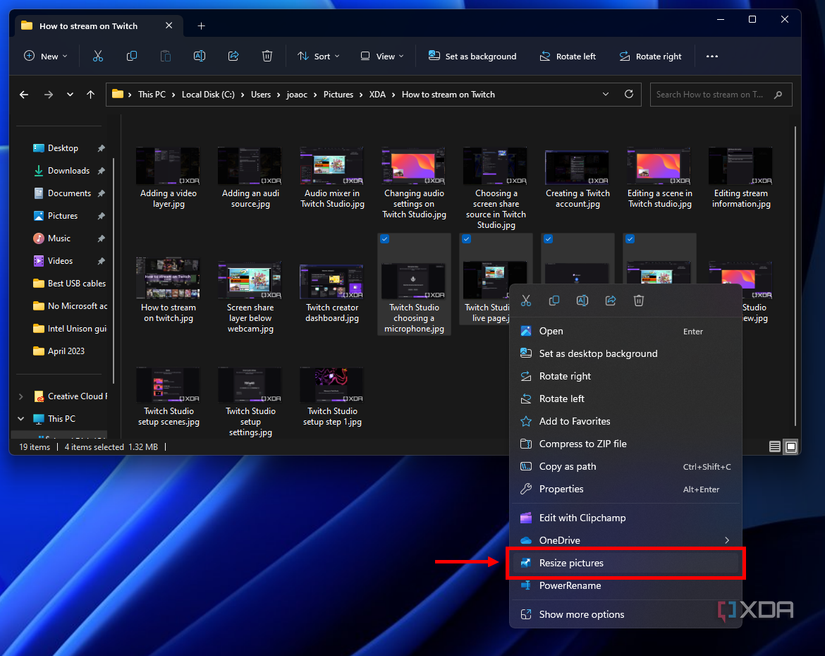Screen dimensions: 825x656
Task: Switch to large thumbnails view icon in status bar
Action: pos(791,447)
